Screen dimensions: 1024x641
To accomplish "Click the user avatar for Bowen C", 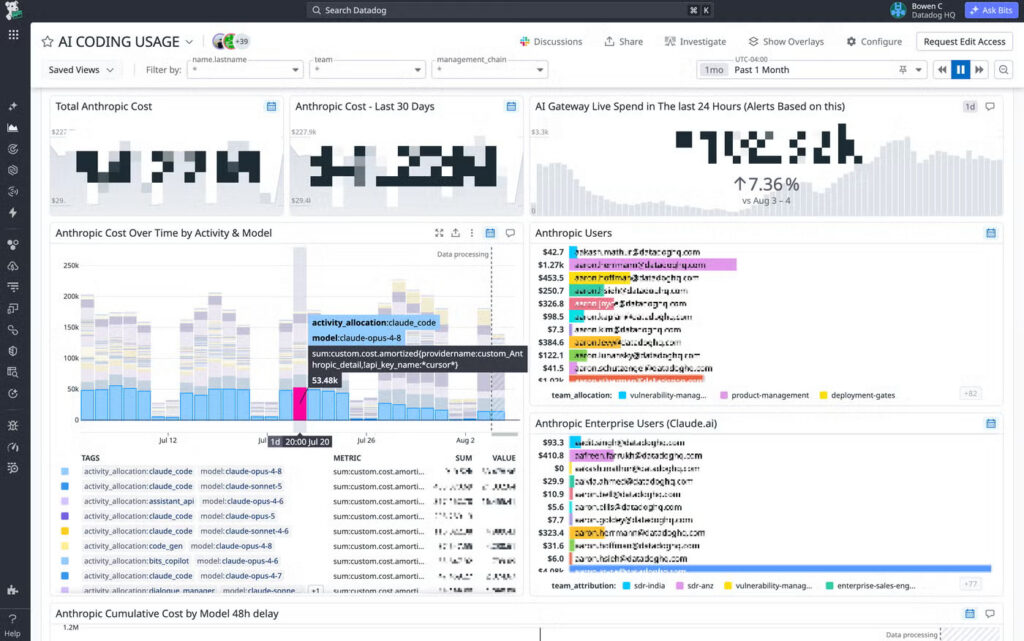I will (x=899, y=10).
